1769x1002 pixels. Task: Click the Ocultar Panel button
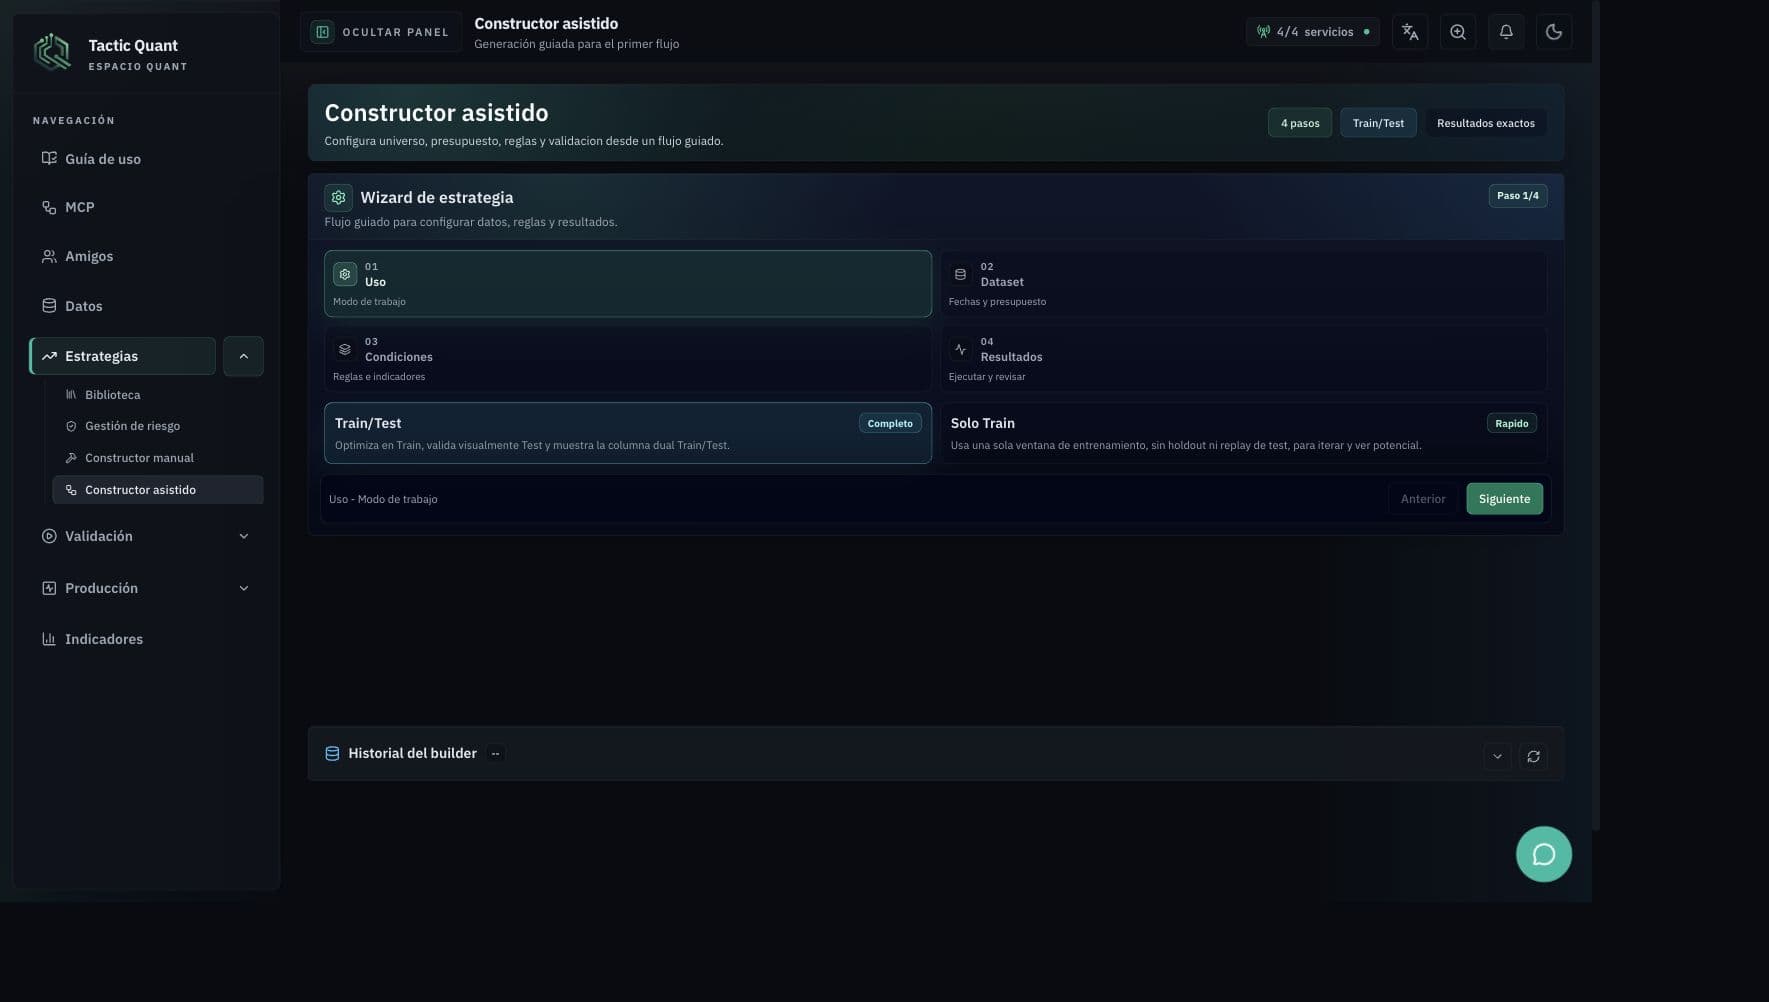(381, 32)
